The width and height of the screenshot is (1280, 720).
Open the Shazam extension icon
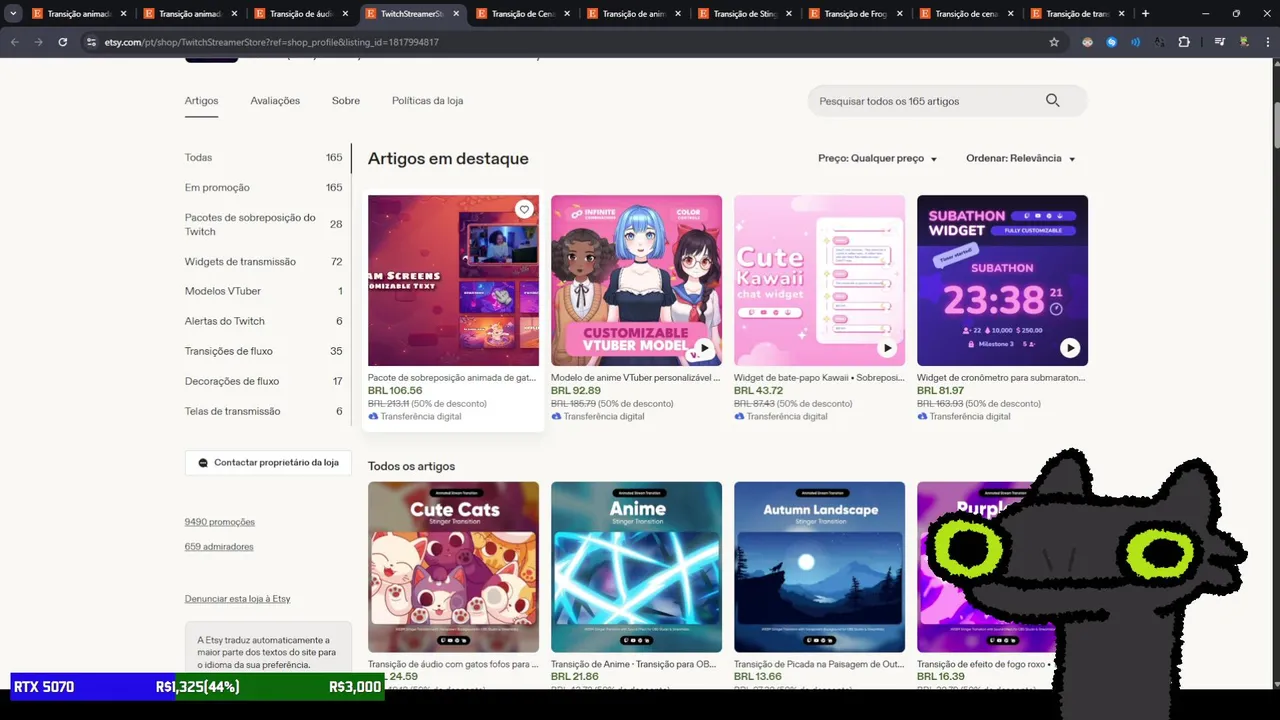click(x=1112, y=42)
